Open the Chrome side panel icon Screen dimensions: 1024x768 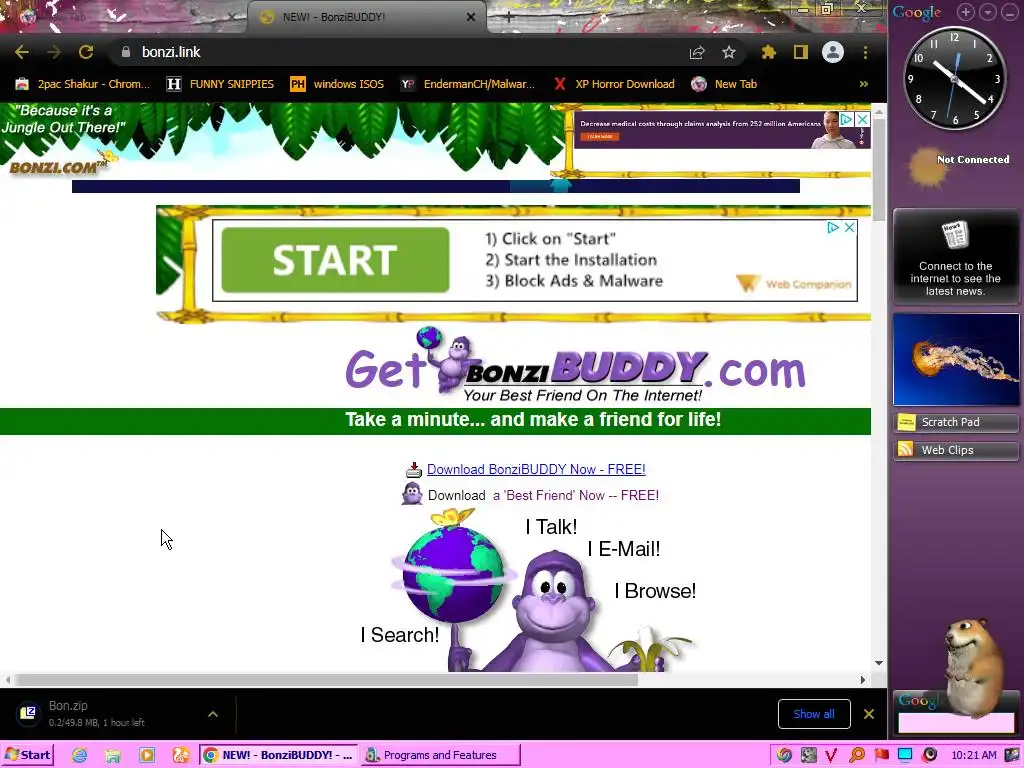click(801, 52)
